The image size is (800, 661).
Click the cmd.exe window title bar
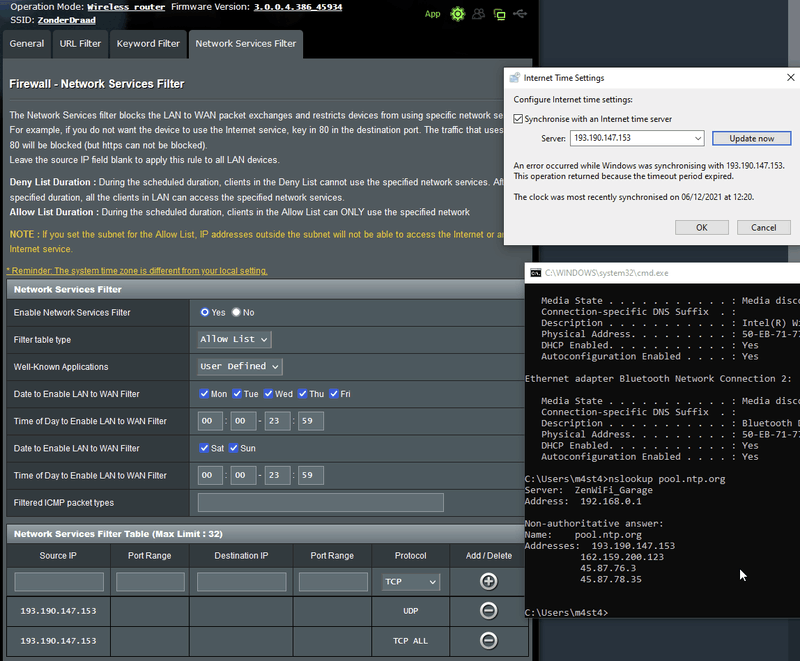pyautogui.click(x=662, y=273)
